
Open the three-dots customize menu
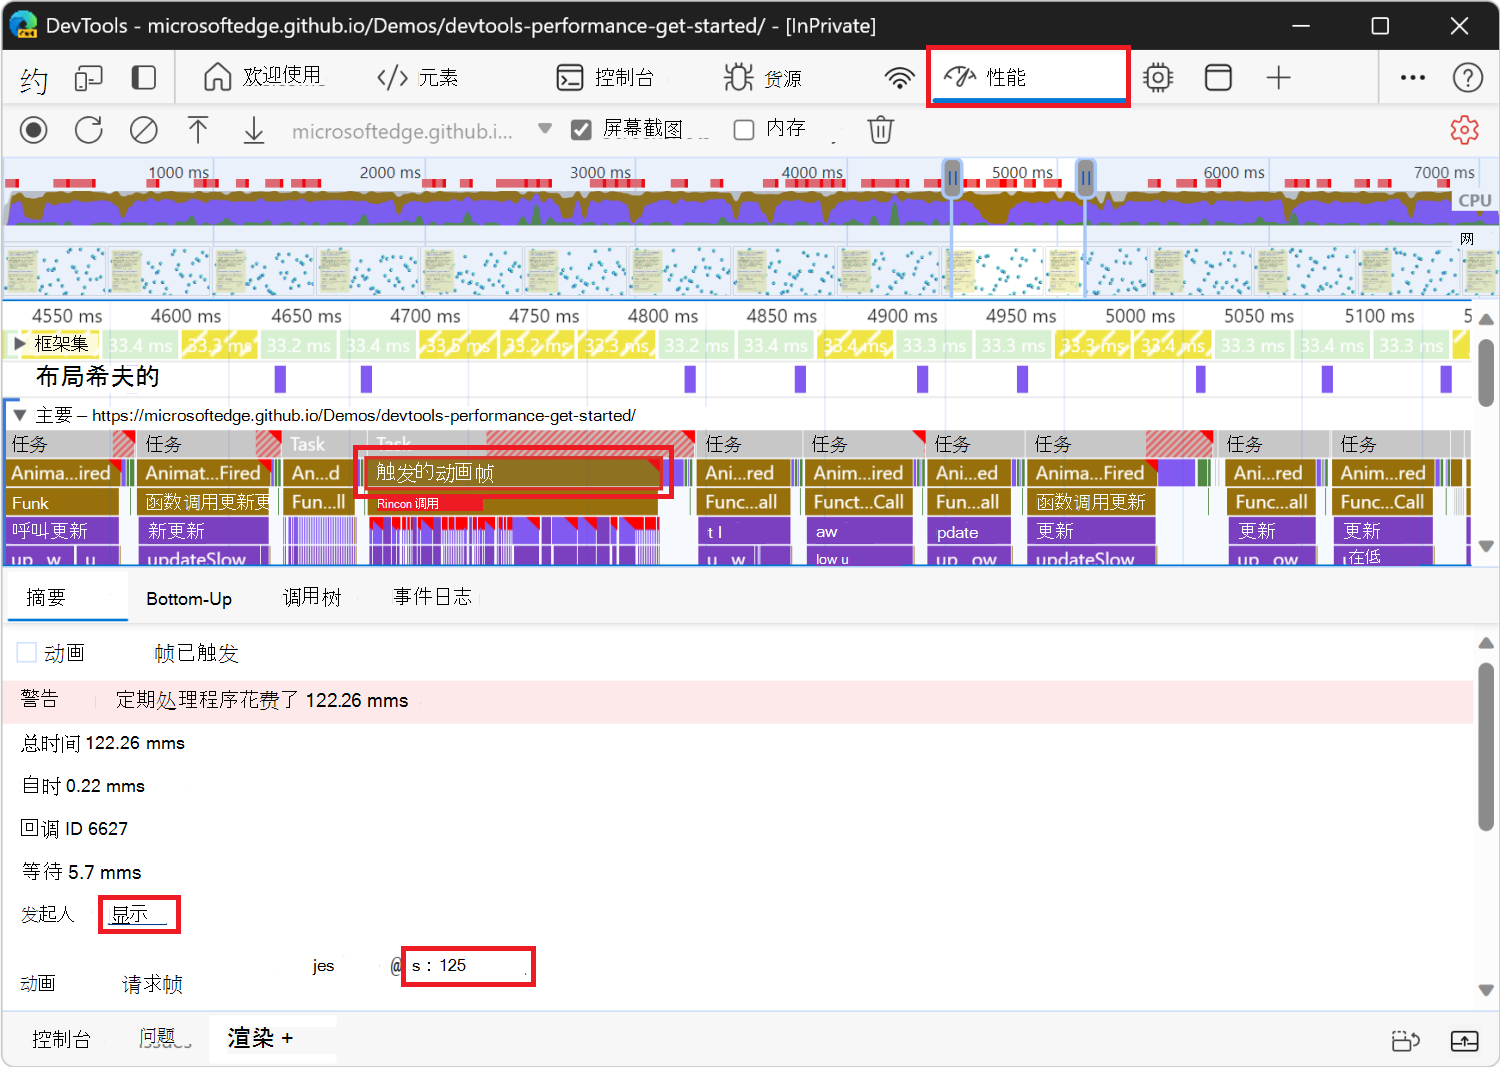pos(1412,78)
